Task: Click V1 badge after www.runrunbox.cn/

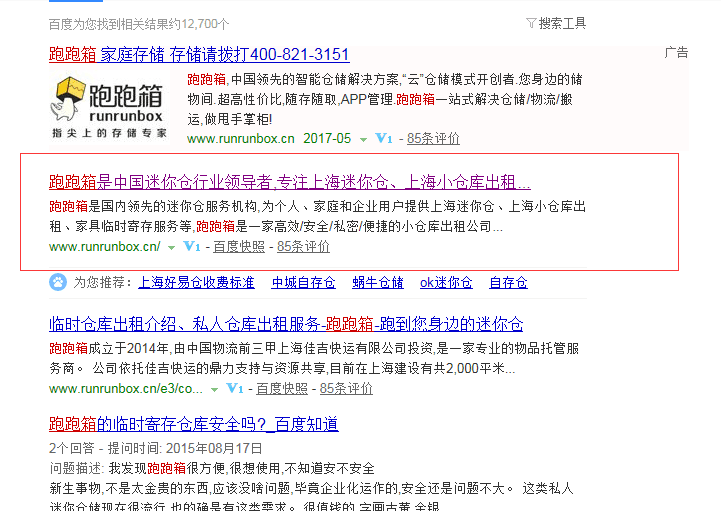Action: point(192,246)
